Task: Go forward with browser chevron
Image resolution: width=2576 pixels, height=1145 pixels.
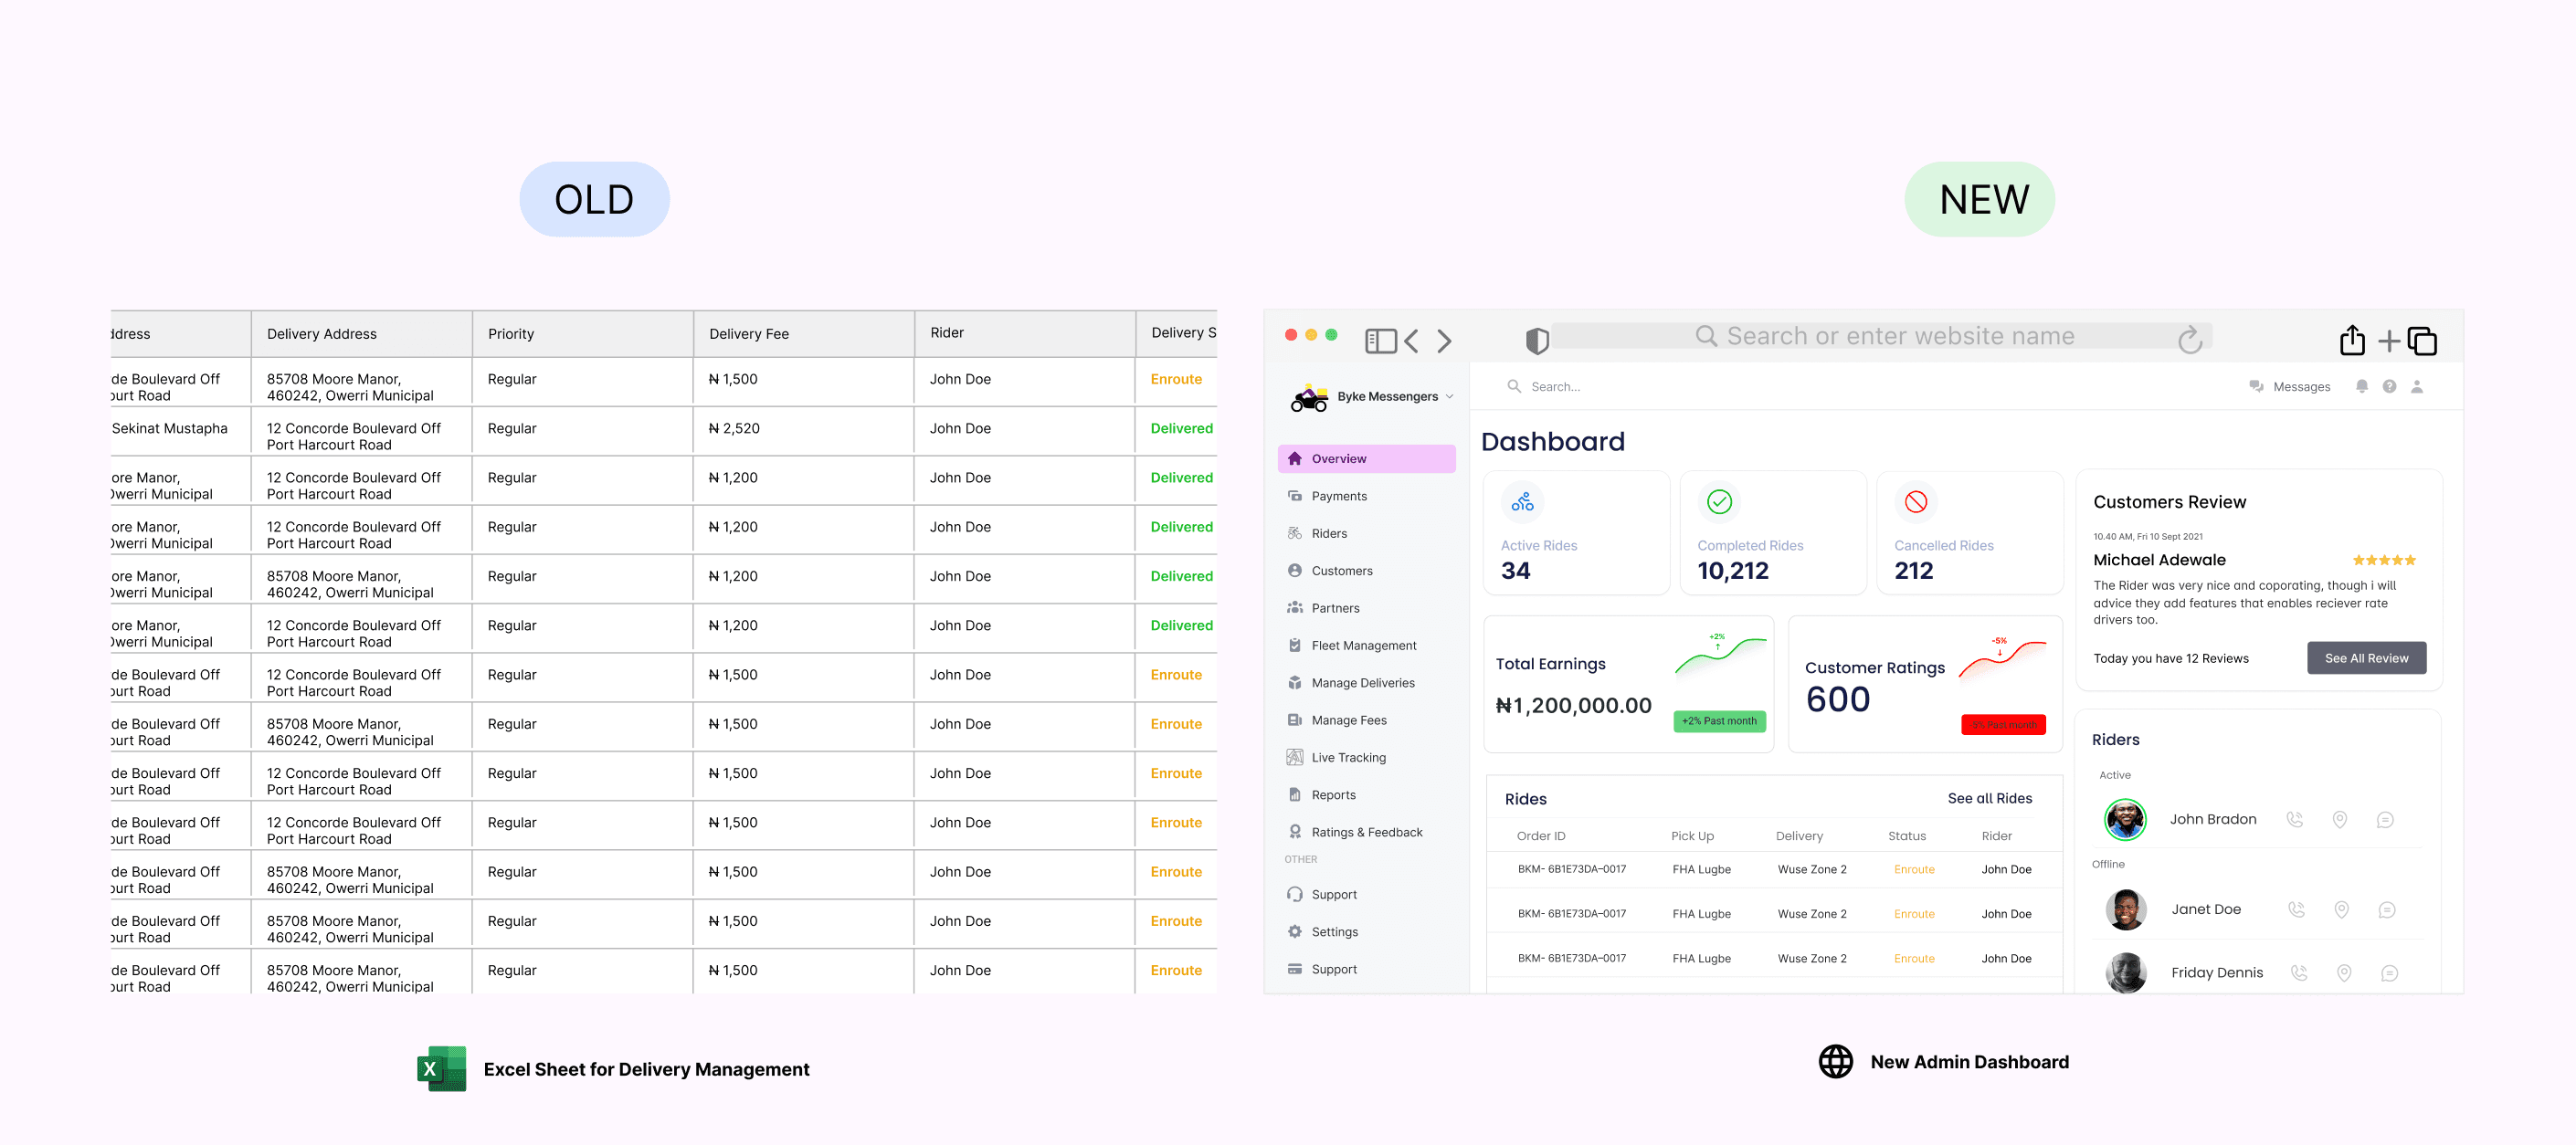Action: point(1444,341)
